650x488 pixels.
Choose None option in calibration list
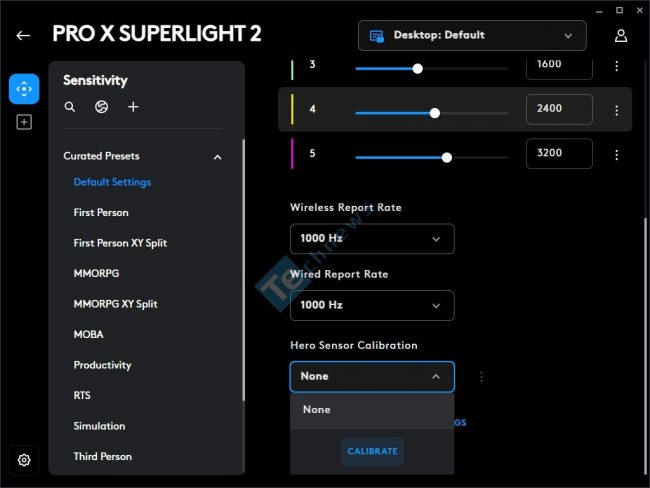pyautogui.click(x=372, y=410)
